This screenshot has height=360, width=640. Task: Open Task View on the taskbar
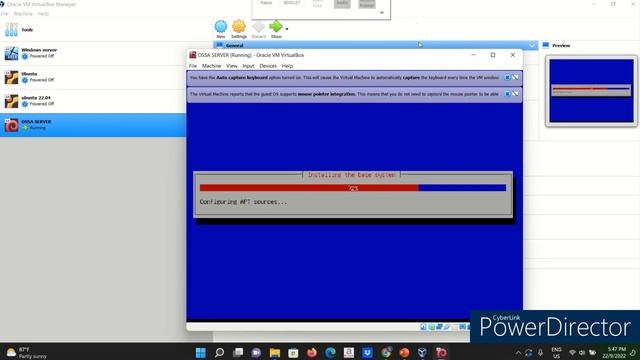pos(238,353)
